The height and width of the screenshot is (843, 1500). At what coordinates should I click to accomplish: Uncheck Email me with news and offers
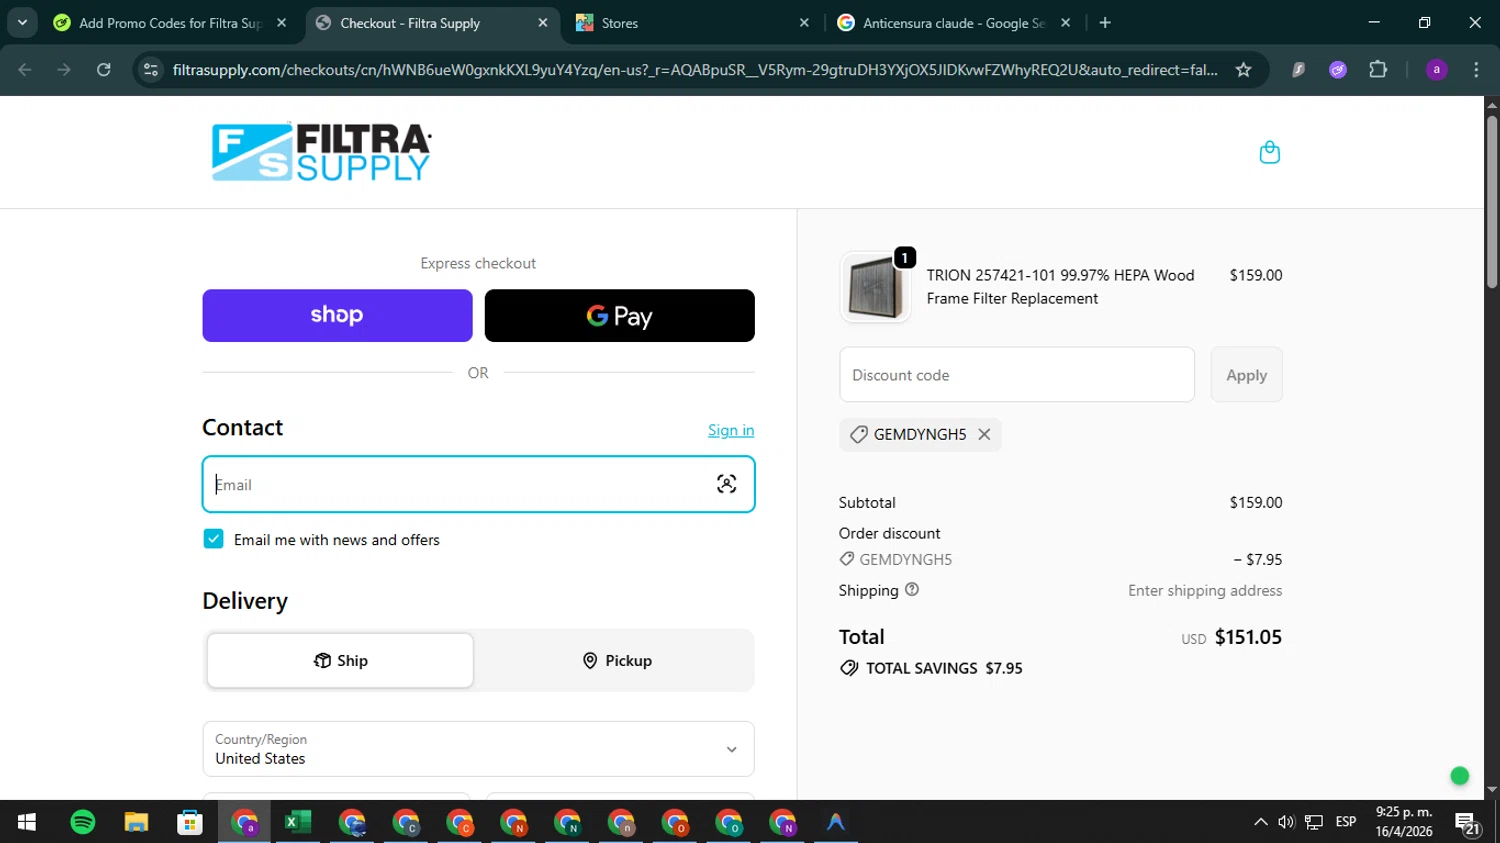[x=213, y=539]
